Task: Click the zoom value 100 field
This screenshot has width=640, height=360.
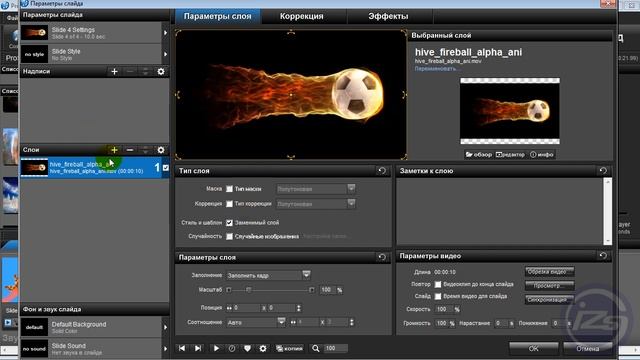Action: (336, 348)
